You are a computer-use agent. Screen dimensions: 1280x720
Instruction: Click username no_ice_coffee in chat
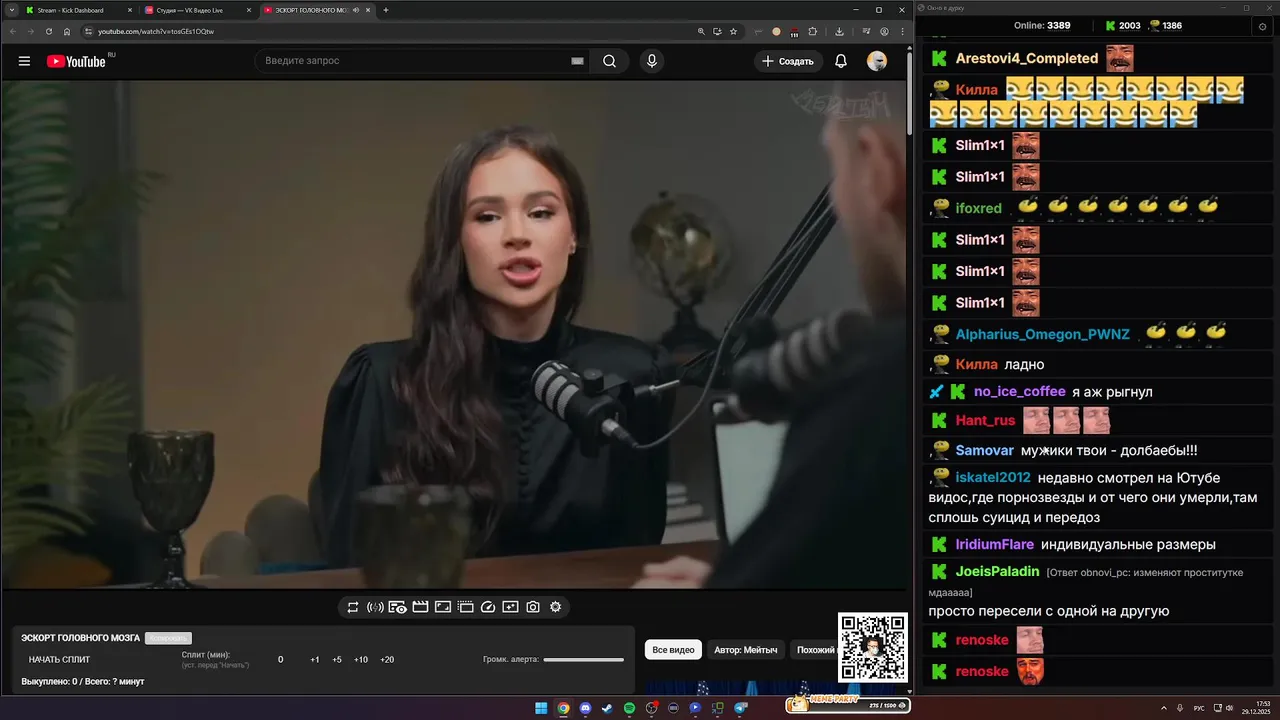click(x=1020, y=392)
